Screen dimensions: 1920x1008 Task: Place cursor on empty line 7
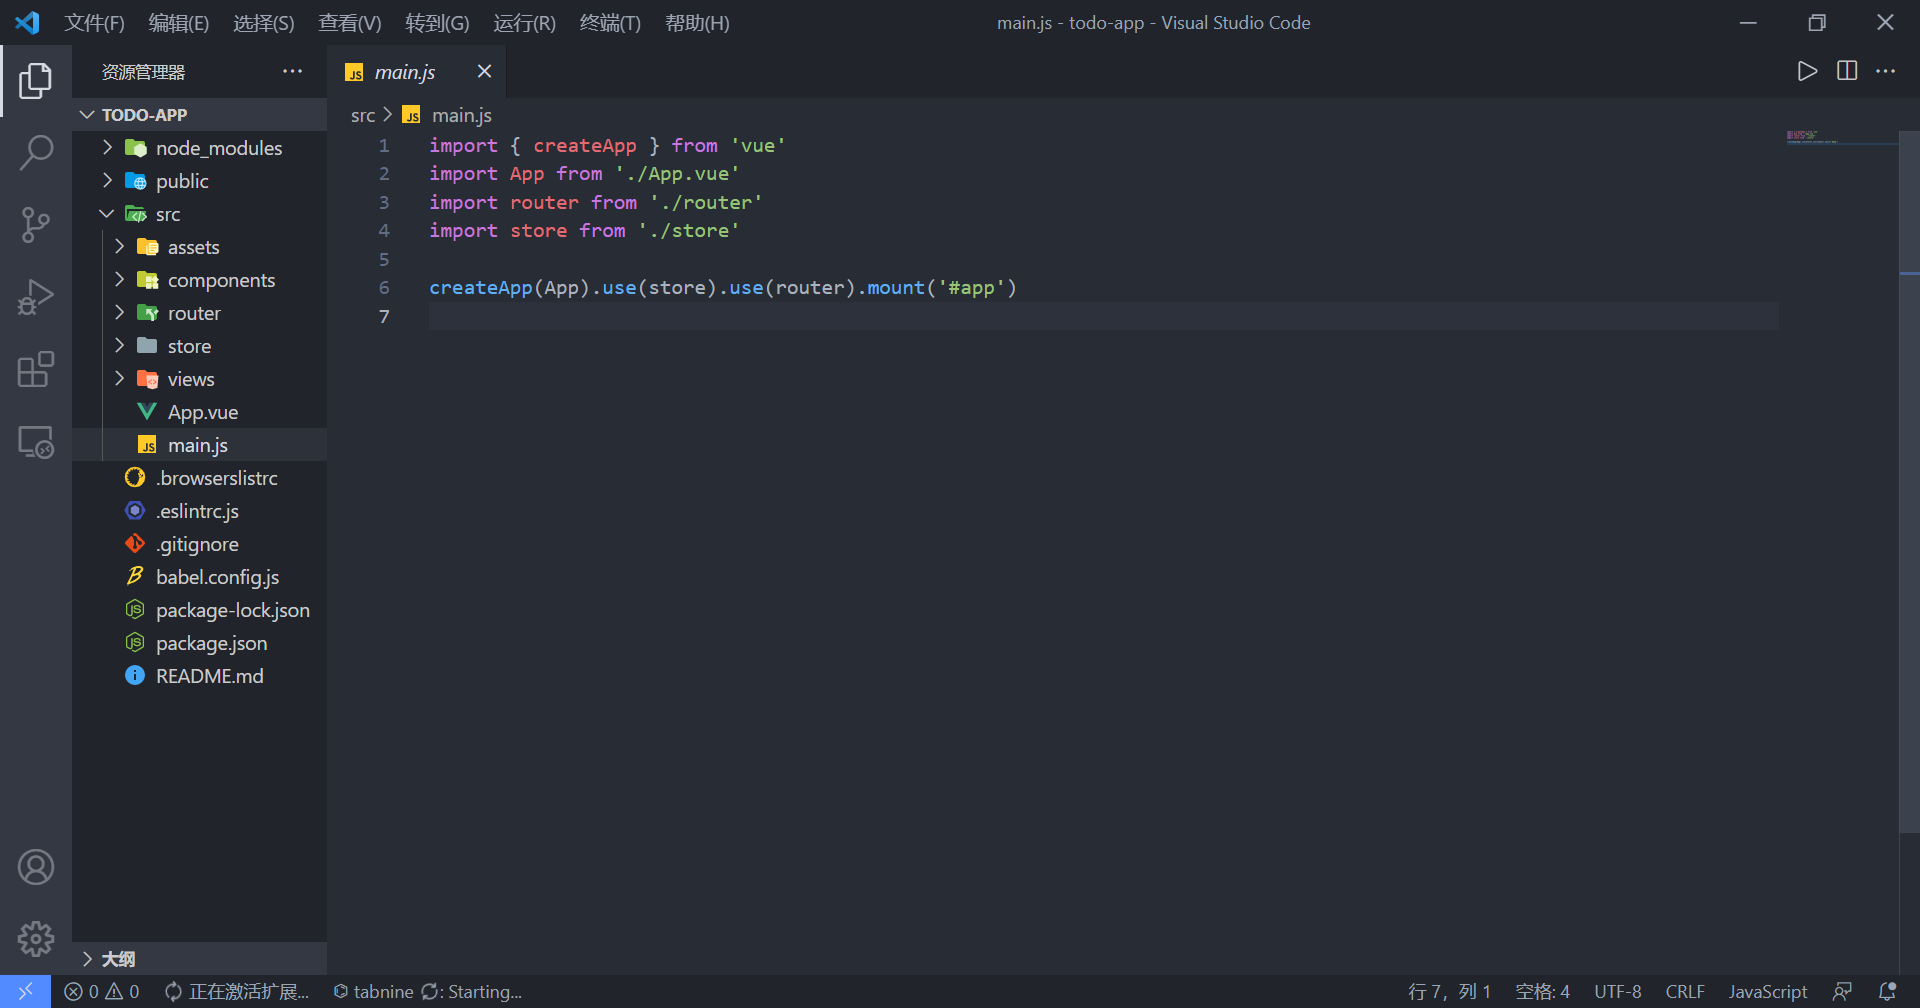1104,316
